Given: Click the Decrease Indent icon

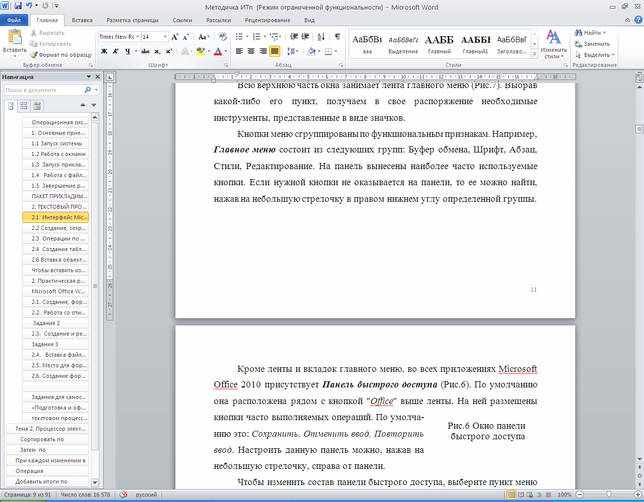Looking at the screenshot, I should point(294,37).
